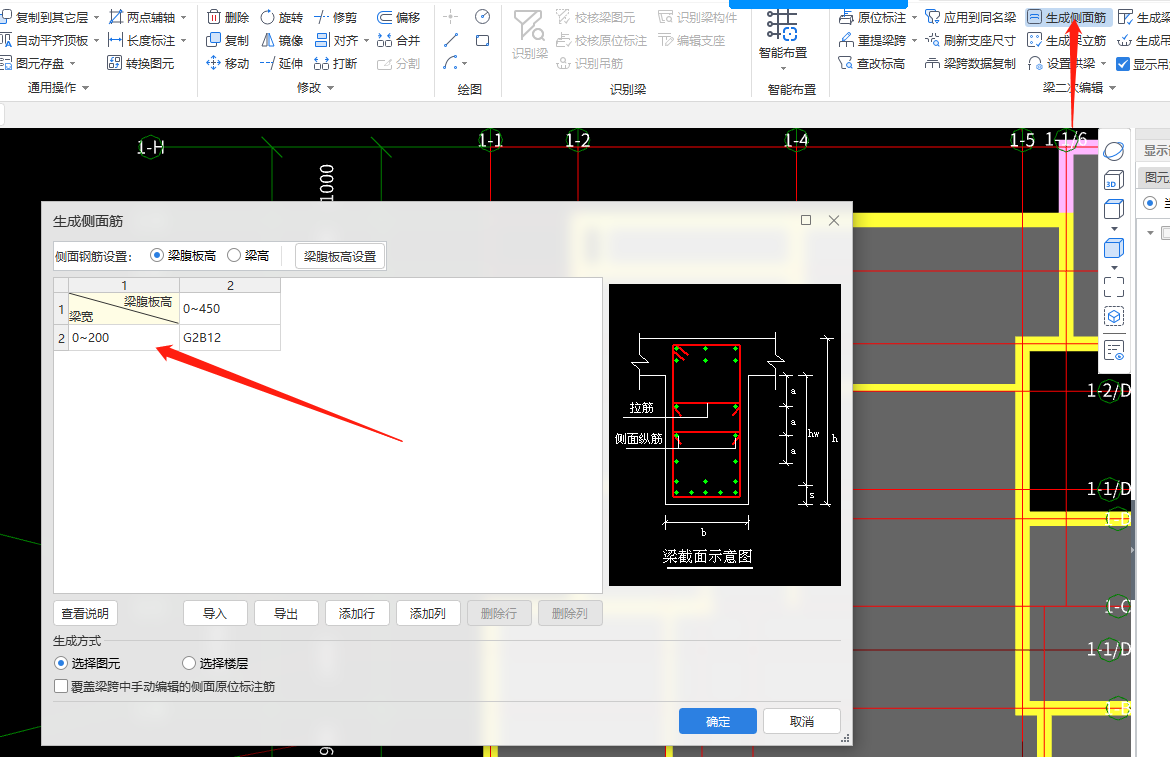This screenshot has width=1170, height=757.
Task: Toggle 显示吊筋 checkbox in ribbon
Action: pyautogui.click(x=1122, y=64)
